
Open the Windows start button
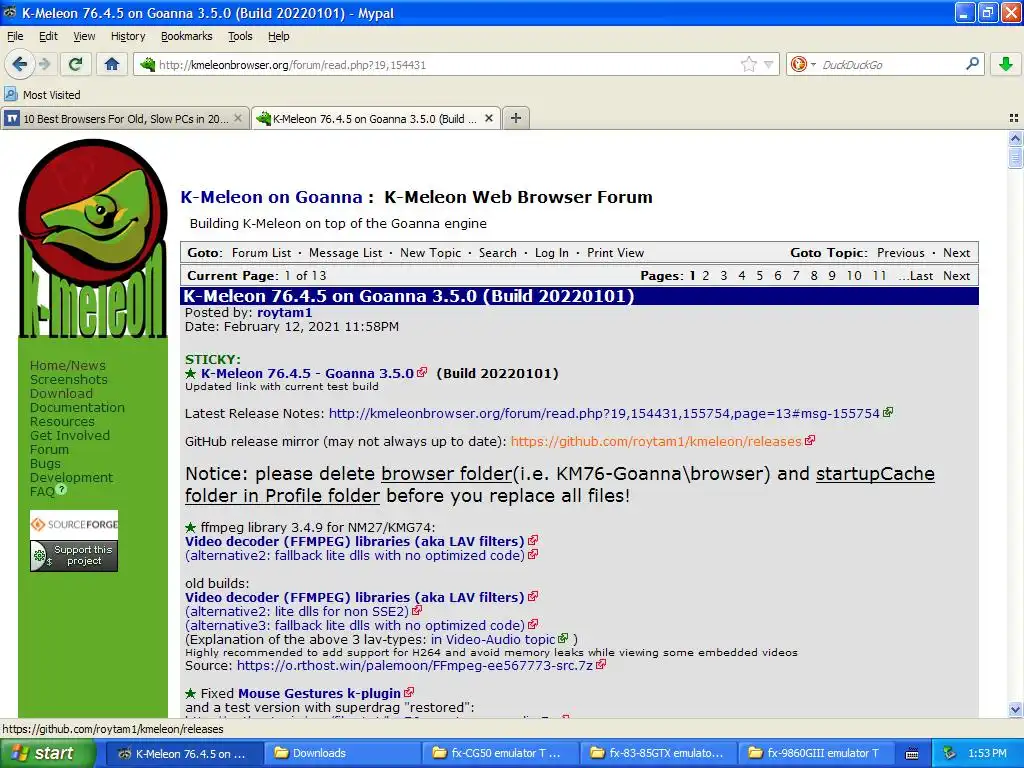point(47,753)
